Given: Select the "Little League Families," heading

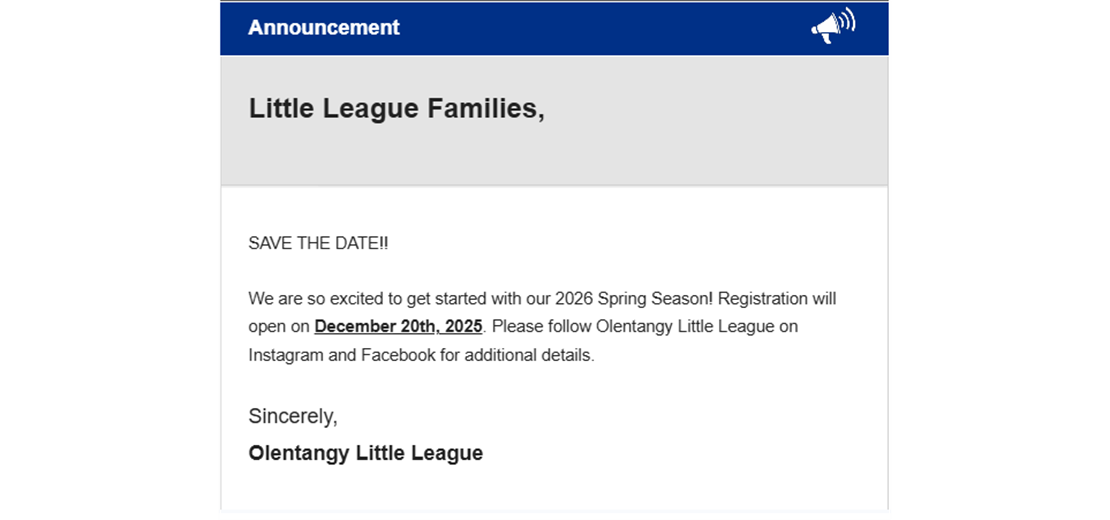Looking at the screenshot, I should (x=396, y=109).
